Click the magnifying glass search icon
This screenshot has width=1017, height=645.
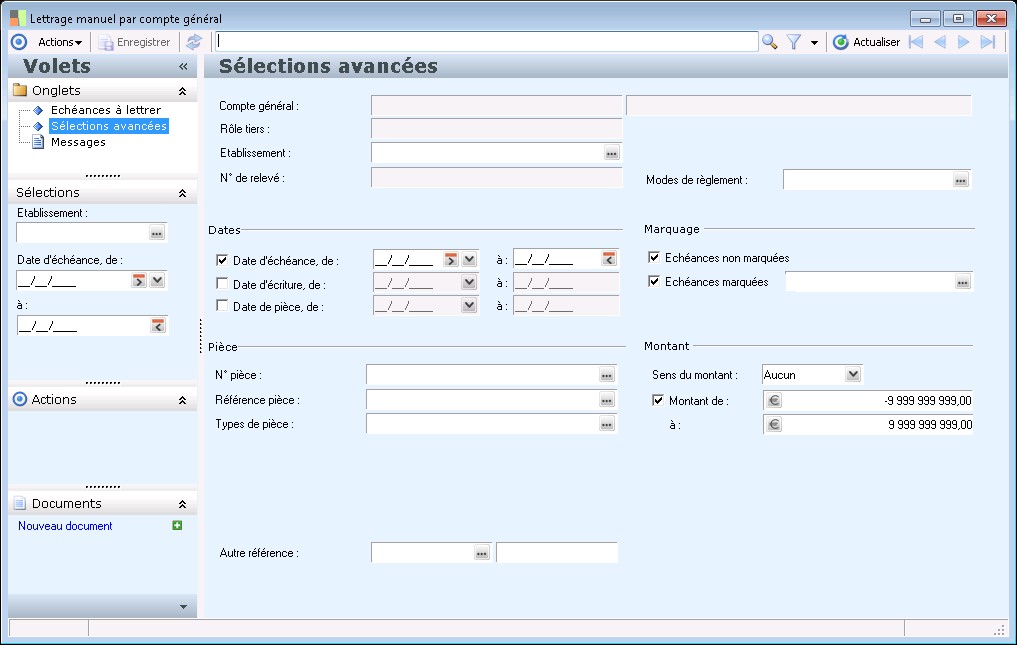click(x=770, y=42)
